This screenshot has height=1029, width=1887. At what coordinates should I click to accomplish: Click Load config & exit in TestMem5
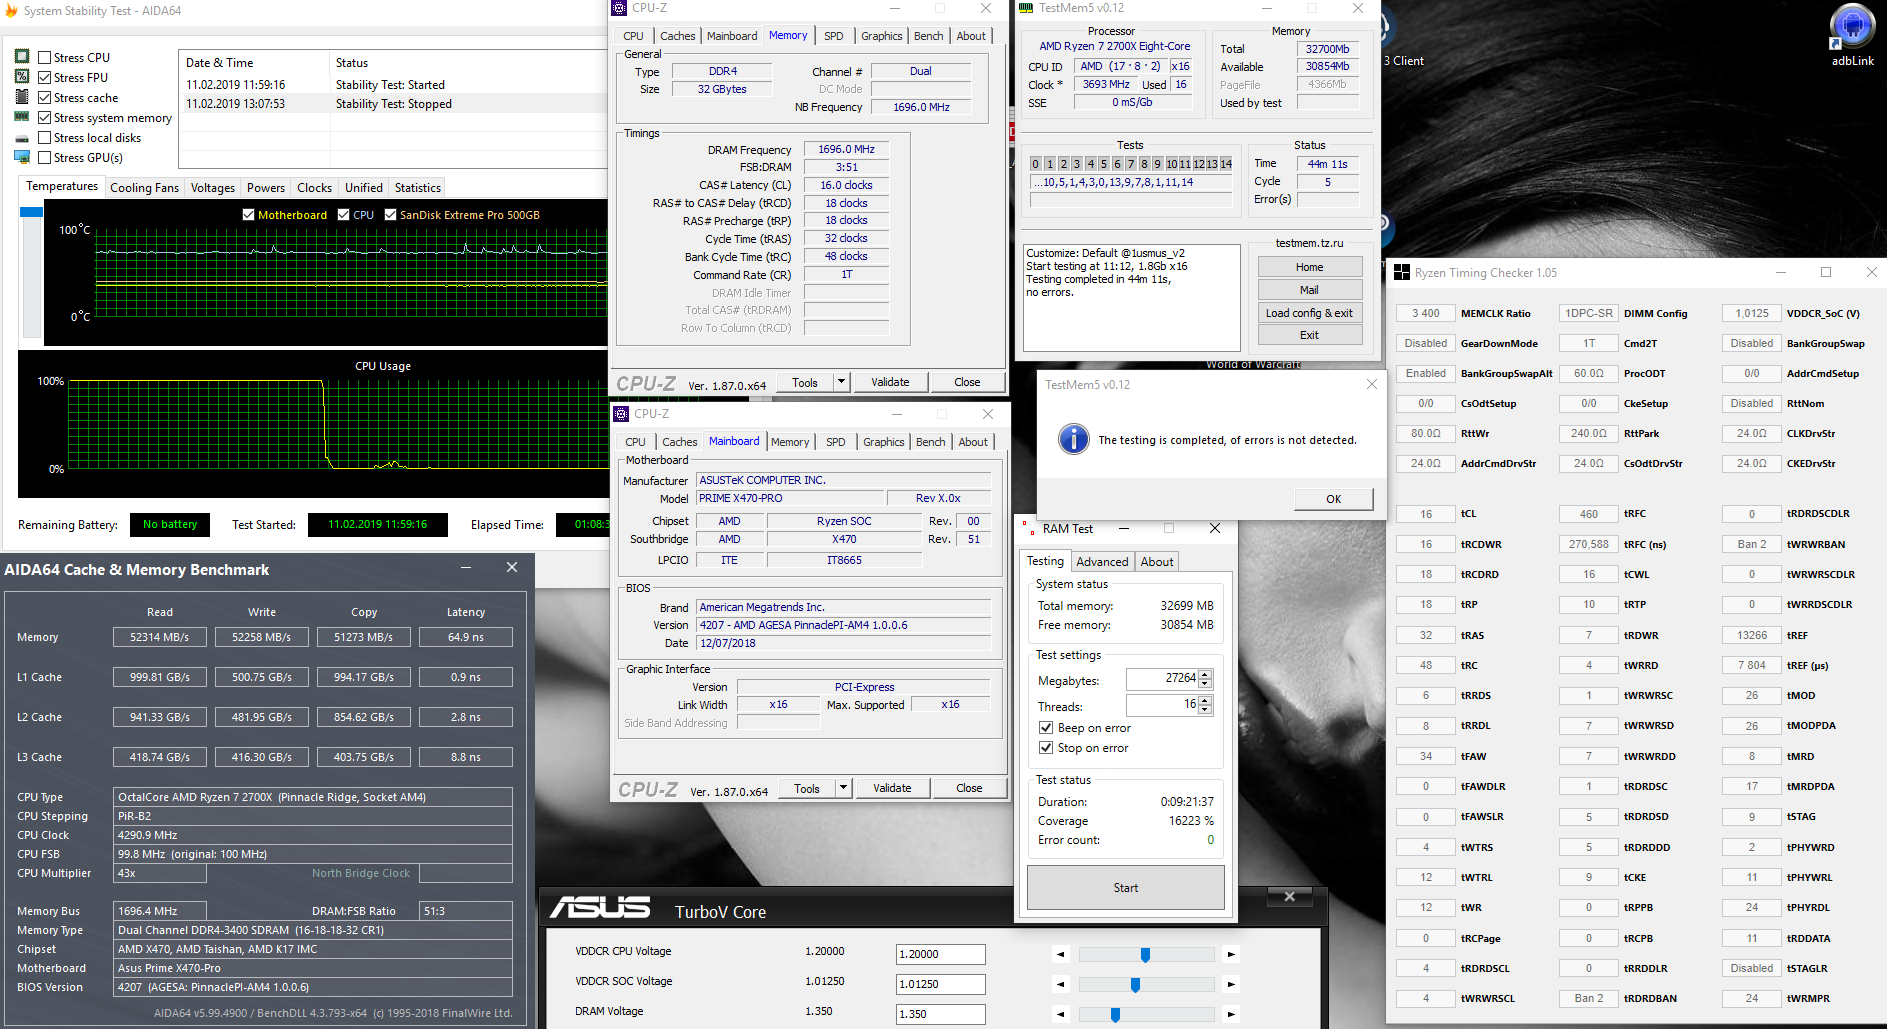[x=1310, y=313]
